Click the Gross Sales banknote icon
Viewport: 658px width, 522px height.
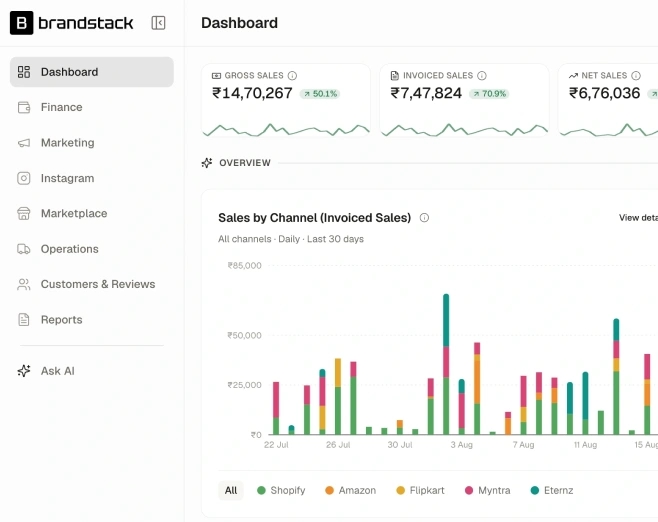tap(216, 76)
